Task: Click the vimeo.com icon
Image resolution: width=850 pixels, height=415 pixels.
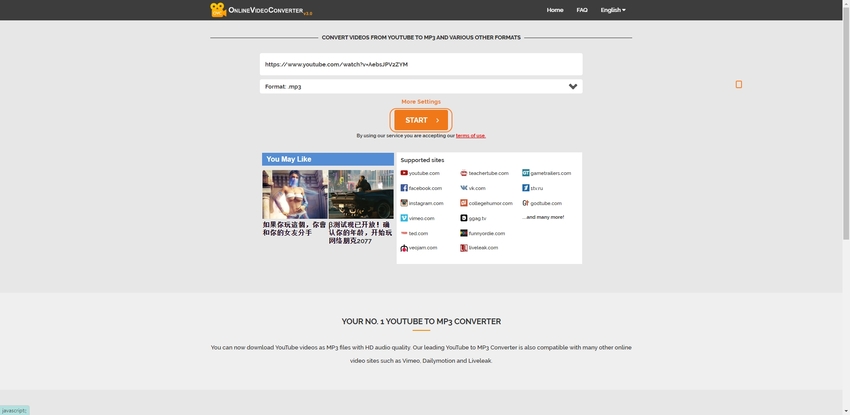Action: tap(404, 218)
